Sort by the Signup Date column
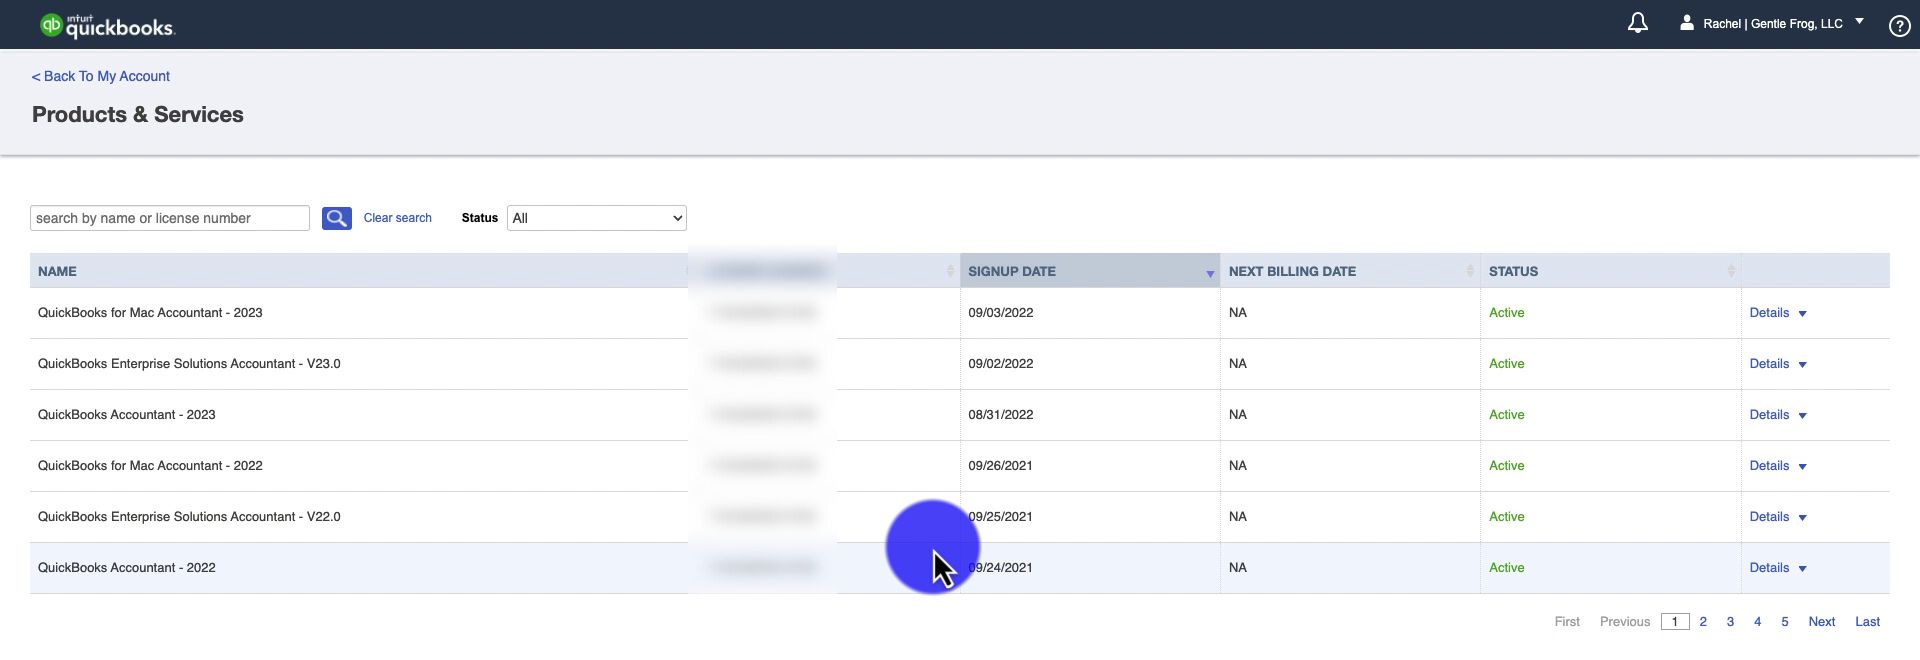The height and width of the screenshot is (660, 1920). pos(1089,271)
